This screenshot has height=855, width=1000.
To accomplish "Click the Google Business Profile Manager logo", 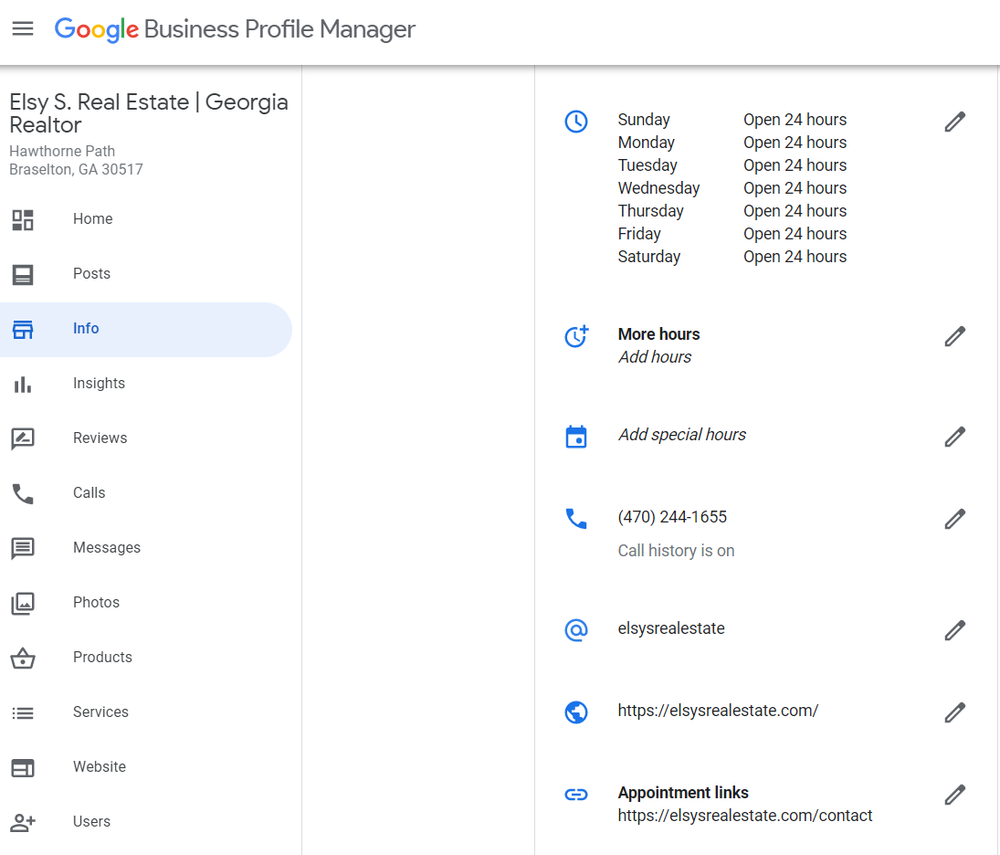I will tap(235, 29).
